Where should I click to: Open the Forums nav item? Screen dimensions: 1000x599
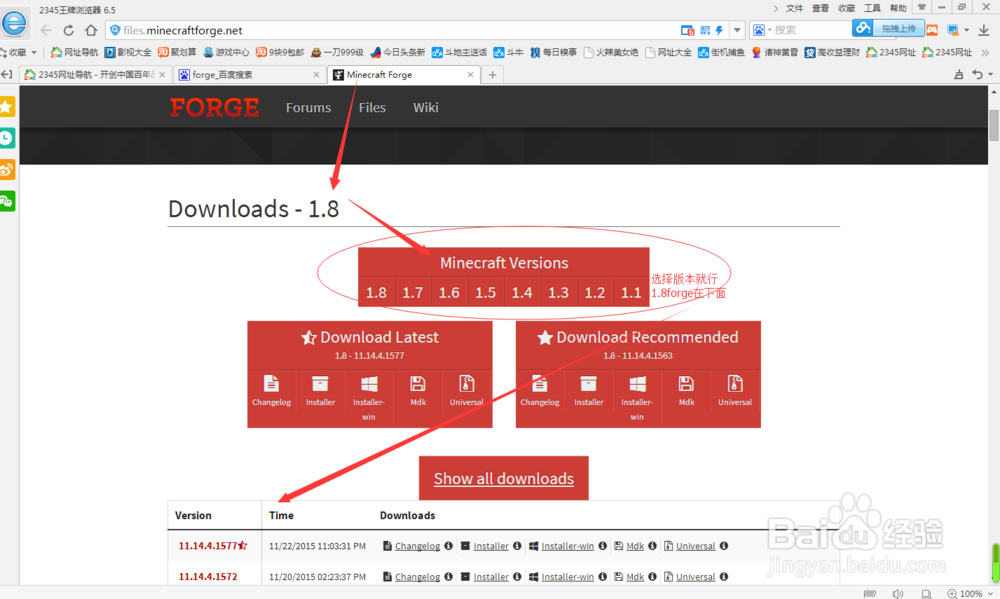click(308, 107)
